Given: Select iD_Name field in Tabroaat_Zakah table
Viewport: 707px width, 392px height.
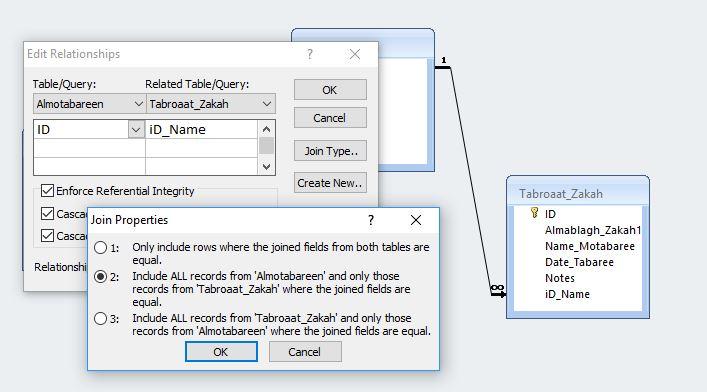Looking at the screenshot, I should tap(567, 294).
